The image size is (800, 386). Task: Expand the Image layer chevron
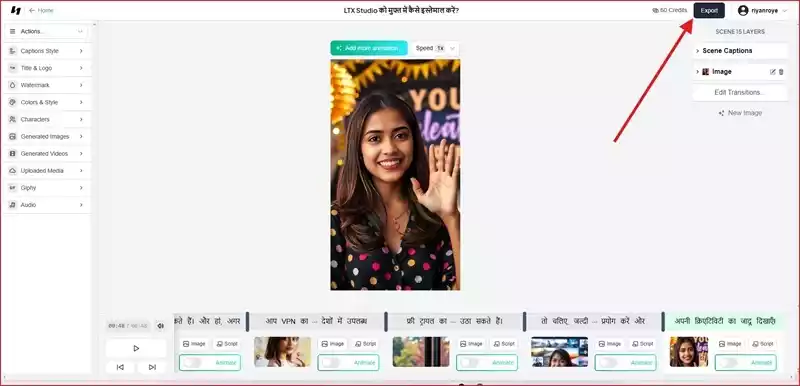[697, 72]
